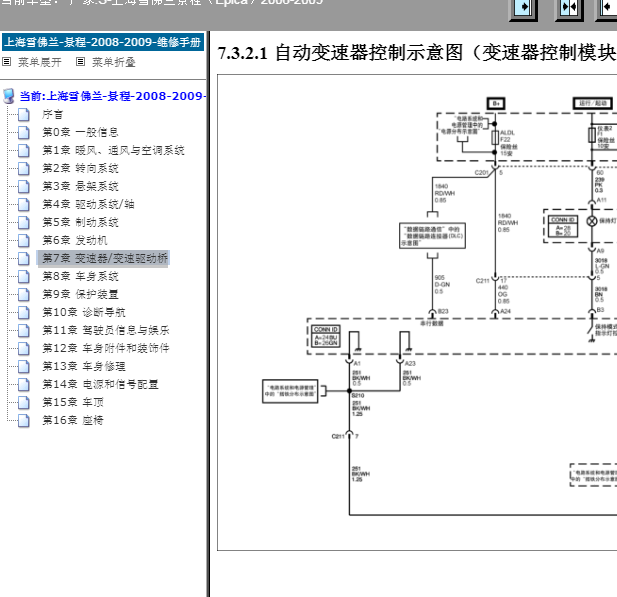Click the page icon beside 第7章
The height and width of the screenshot is (597, 617).
point(24,259)
